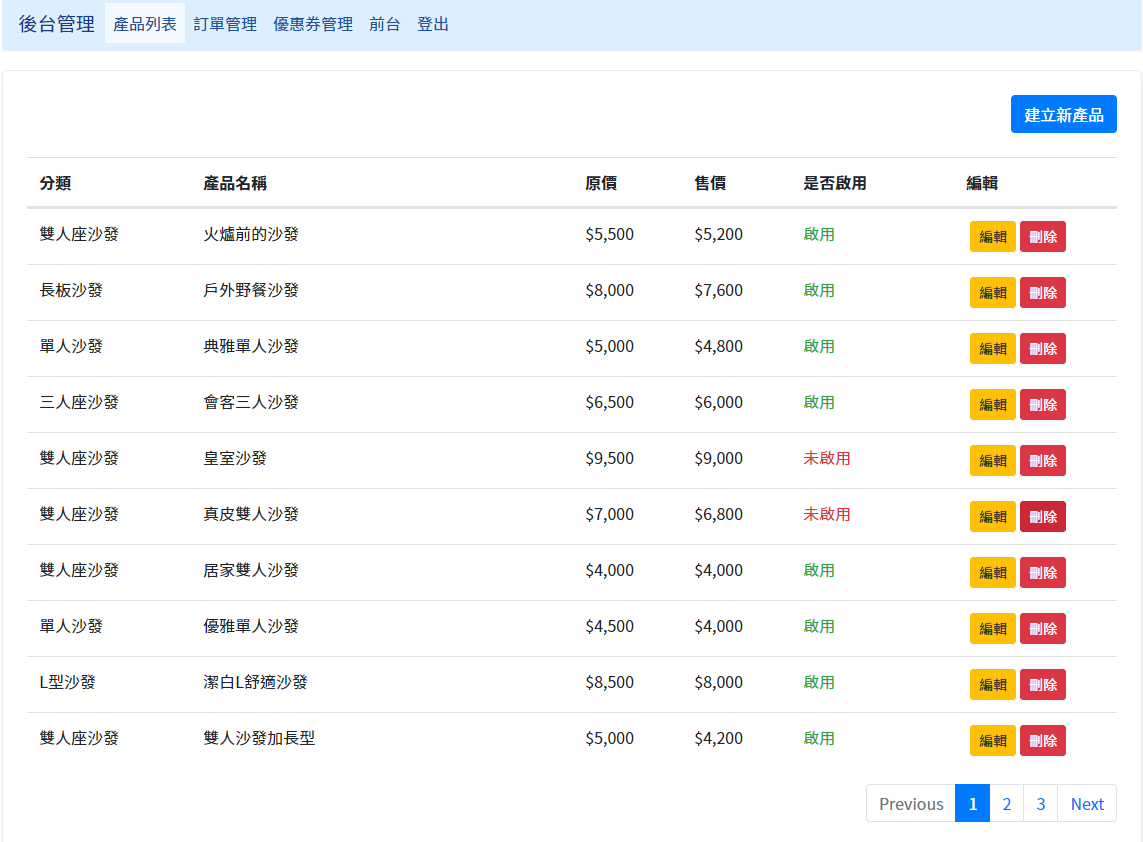This screenshot has width=1143, height=842.
Task: Click the 建立新產品 button
Action: click(x=1063, y=114)
